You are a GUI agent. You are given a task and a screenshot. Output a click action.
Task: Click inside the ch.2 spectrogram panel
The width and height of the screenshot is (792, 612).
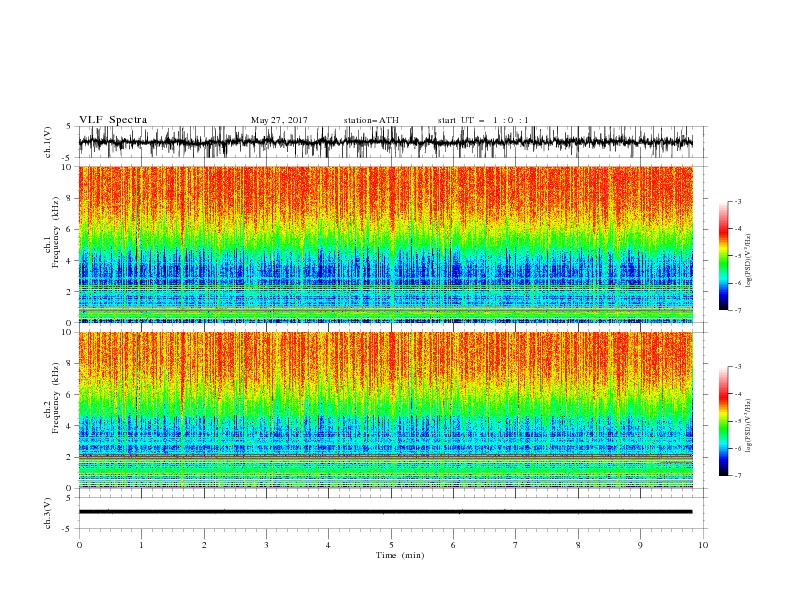(385, 410)
